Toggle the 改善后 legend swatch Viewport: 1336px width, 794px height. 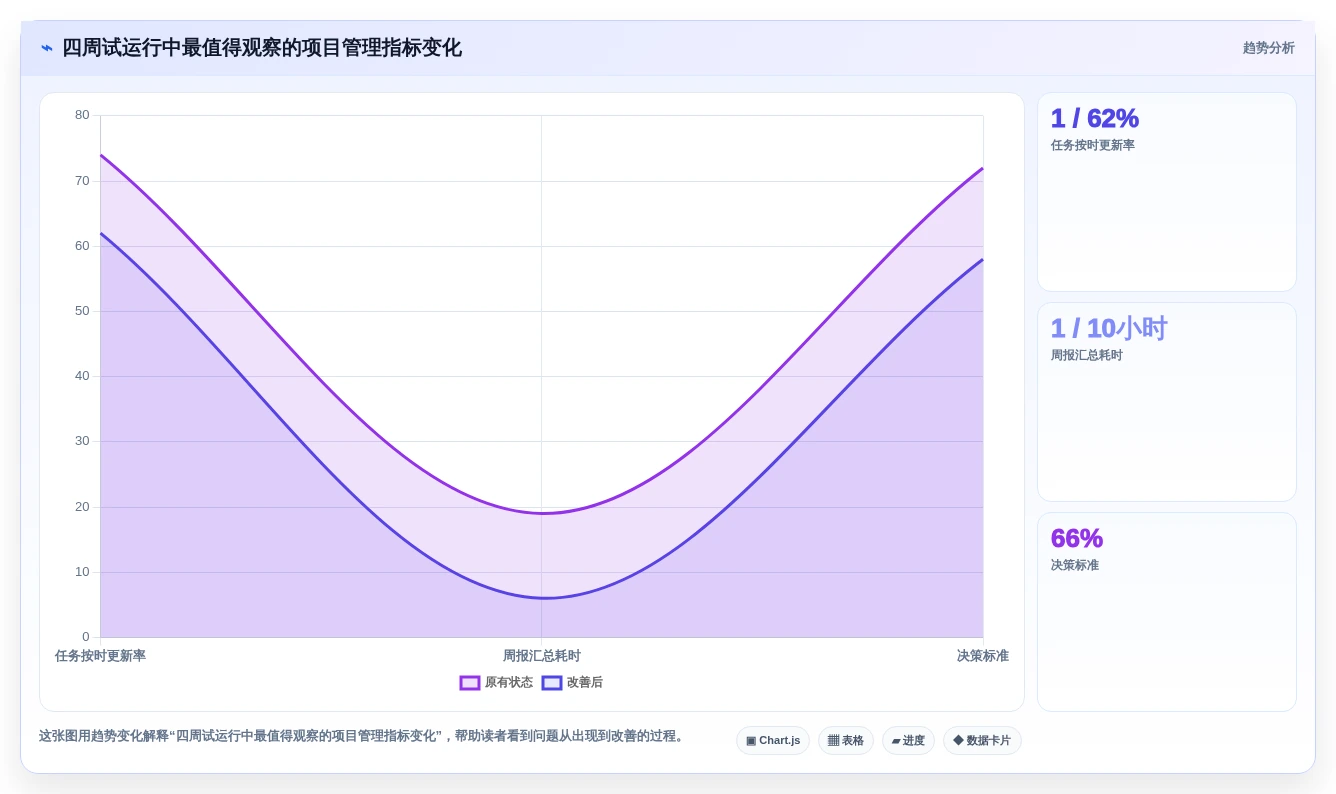pos(552,683)
